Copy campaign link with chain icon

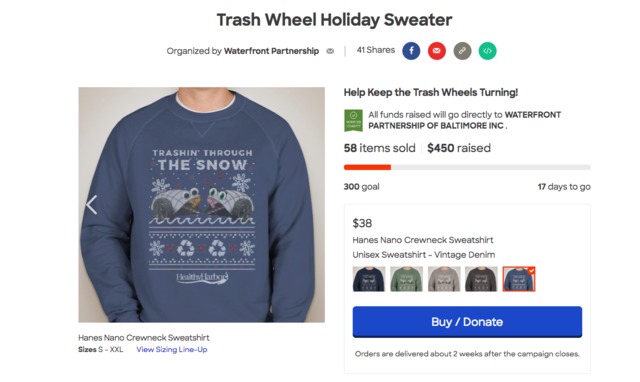(x=462, y=51)
